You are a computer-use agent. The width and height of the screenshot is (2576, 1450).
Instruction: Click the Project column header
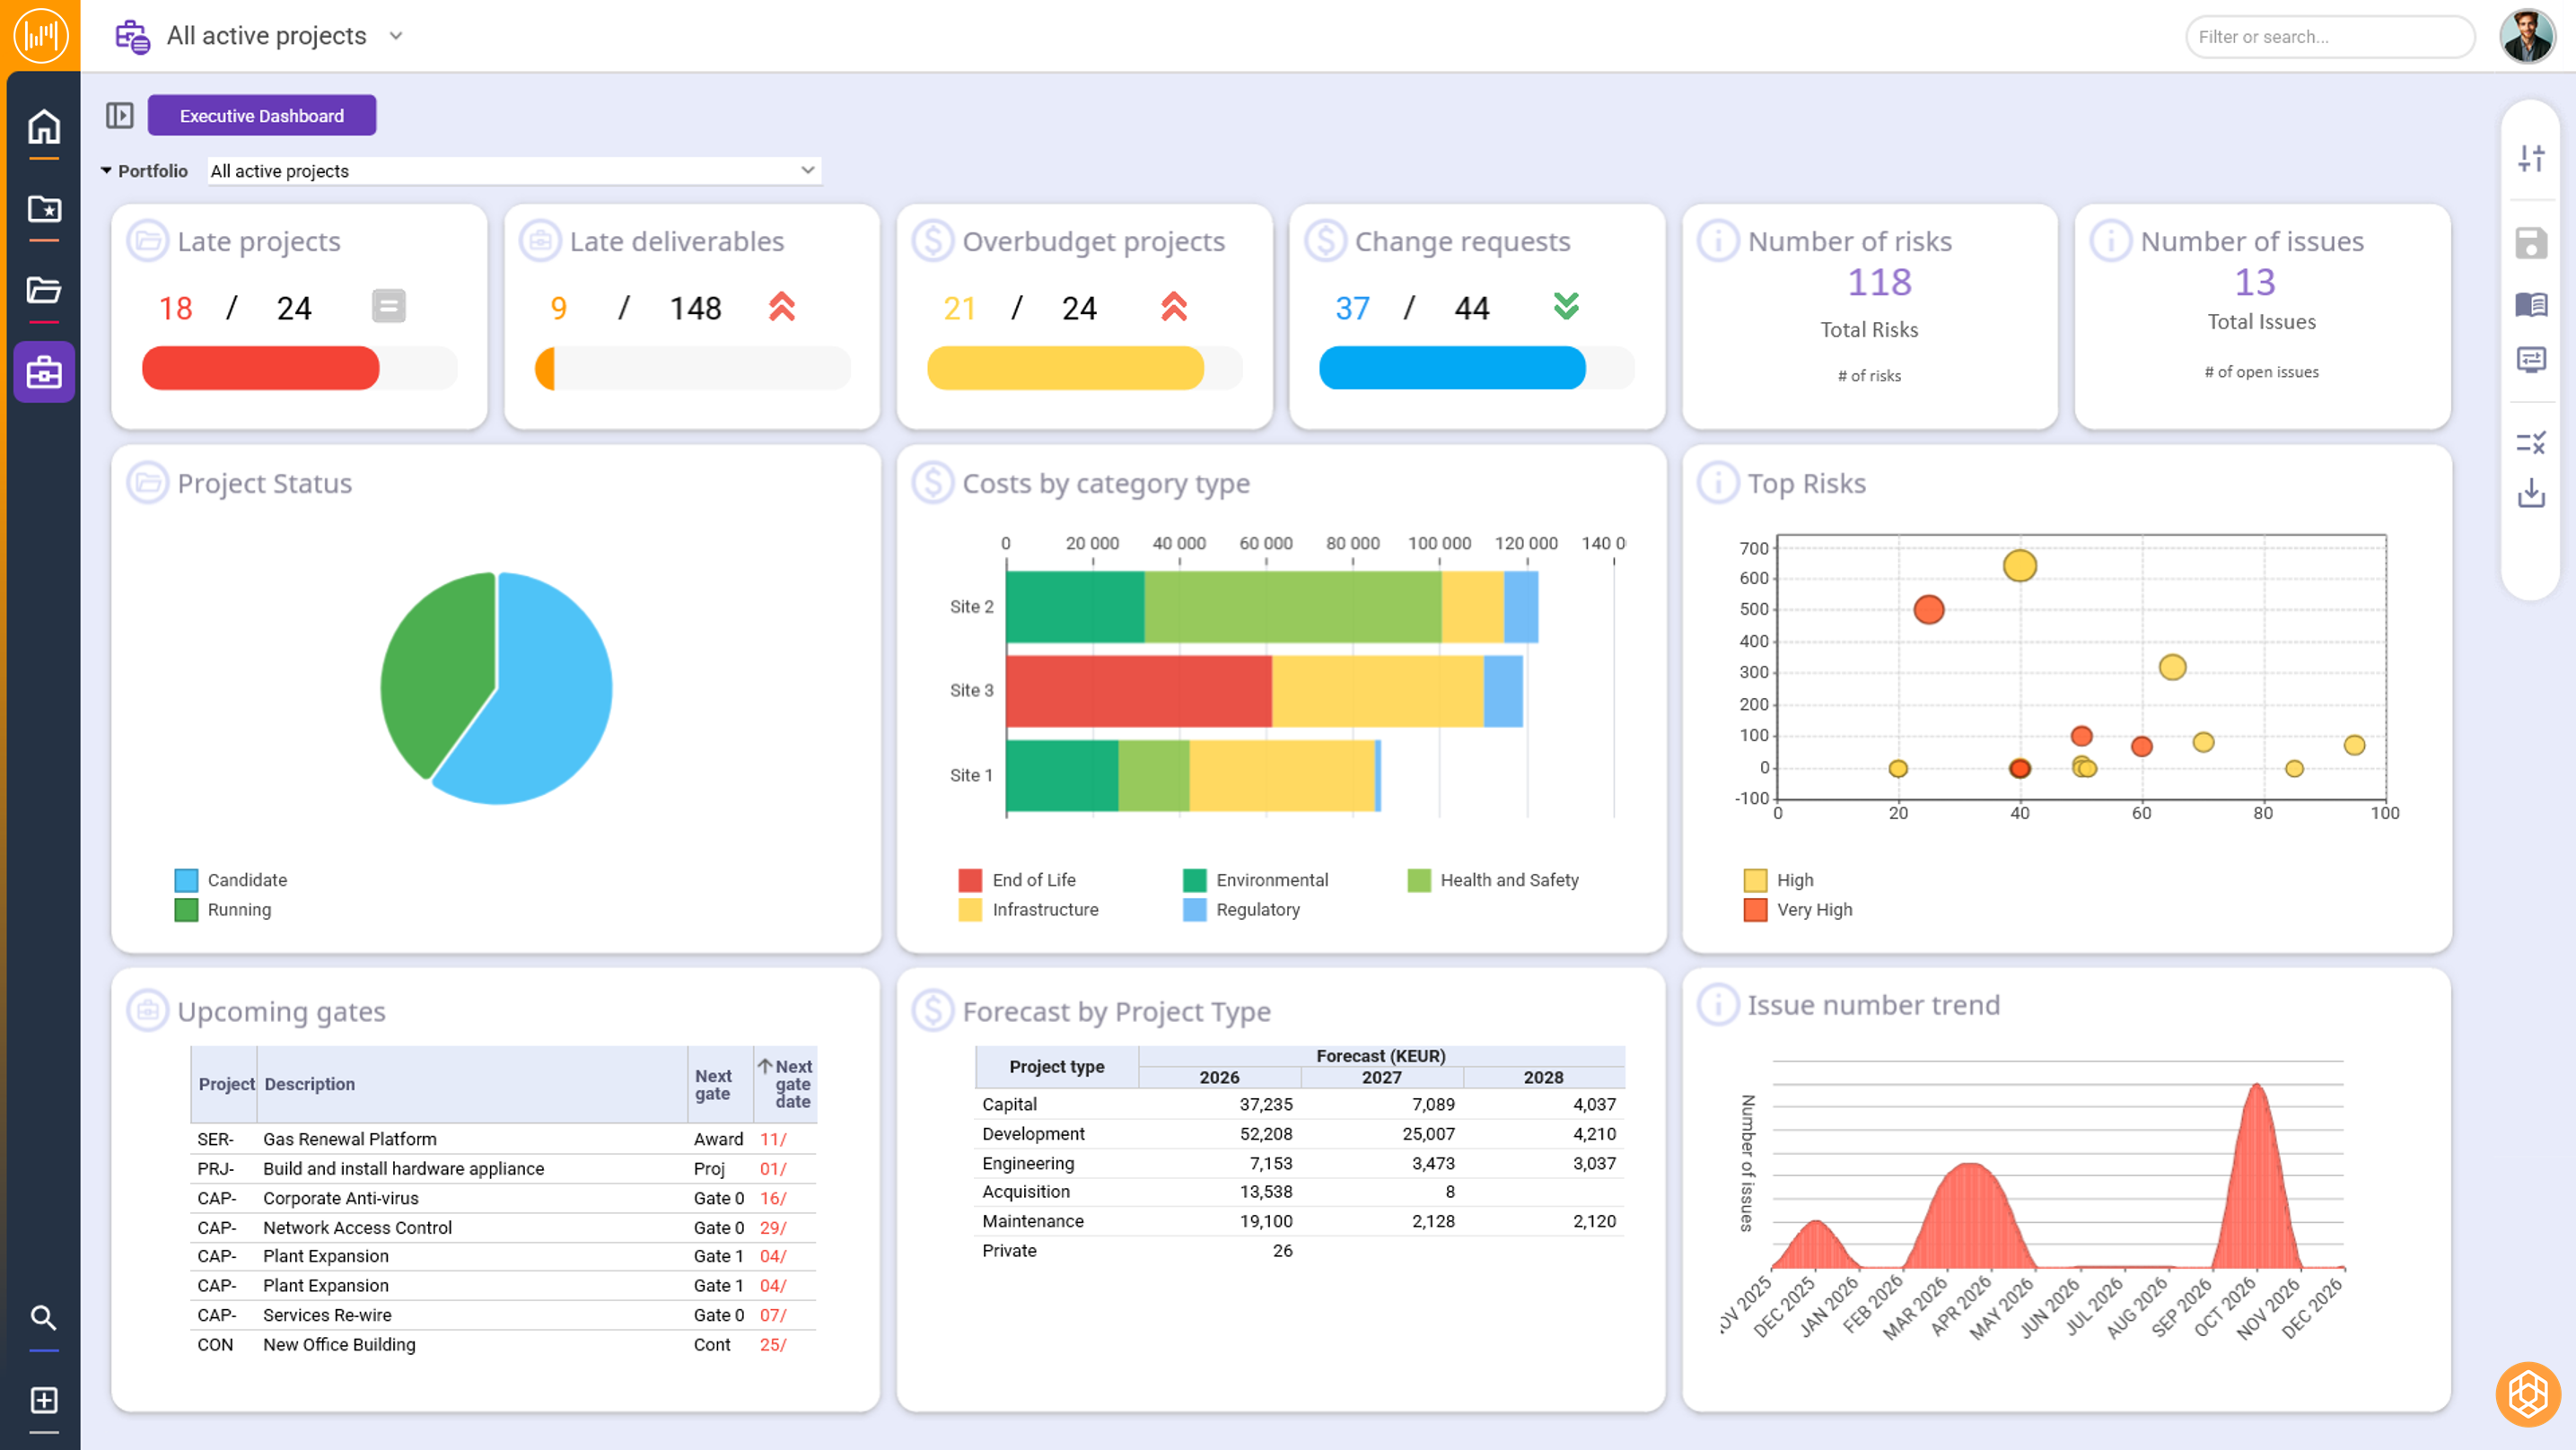[x=226, y=1084]
